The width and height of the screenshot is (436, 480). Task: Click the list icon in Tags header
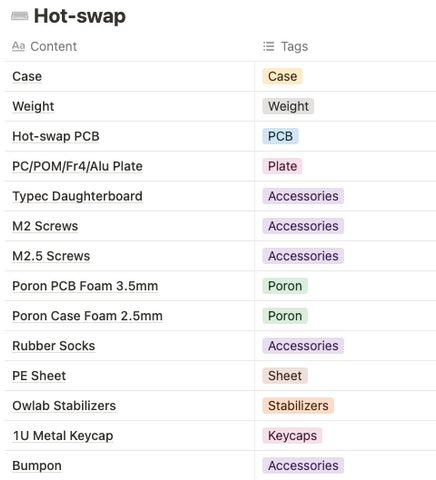[269, 46]
